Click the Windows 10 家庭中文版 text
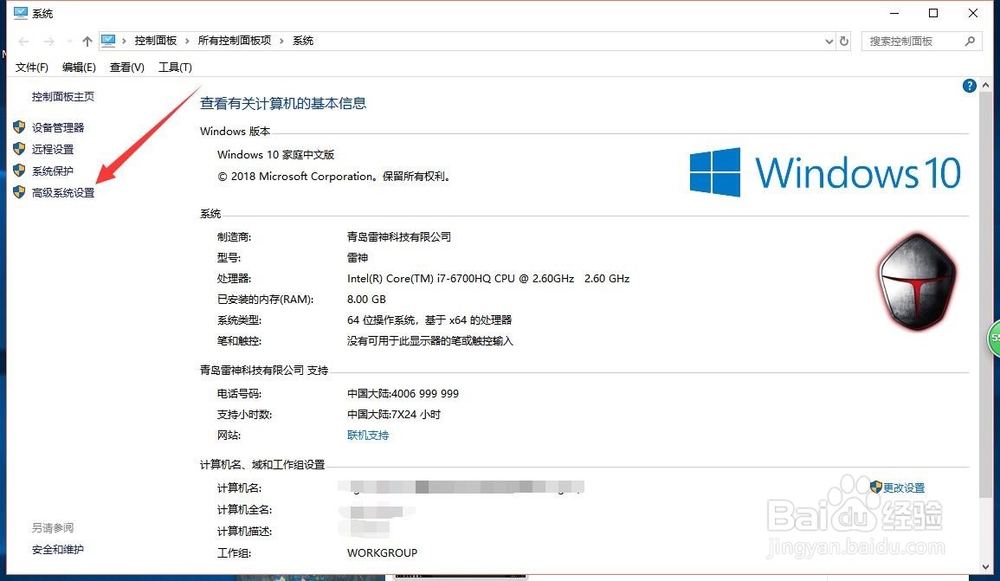This screenshot has height=581, width=1000. [276, 155]
